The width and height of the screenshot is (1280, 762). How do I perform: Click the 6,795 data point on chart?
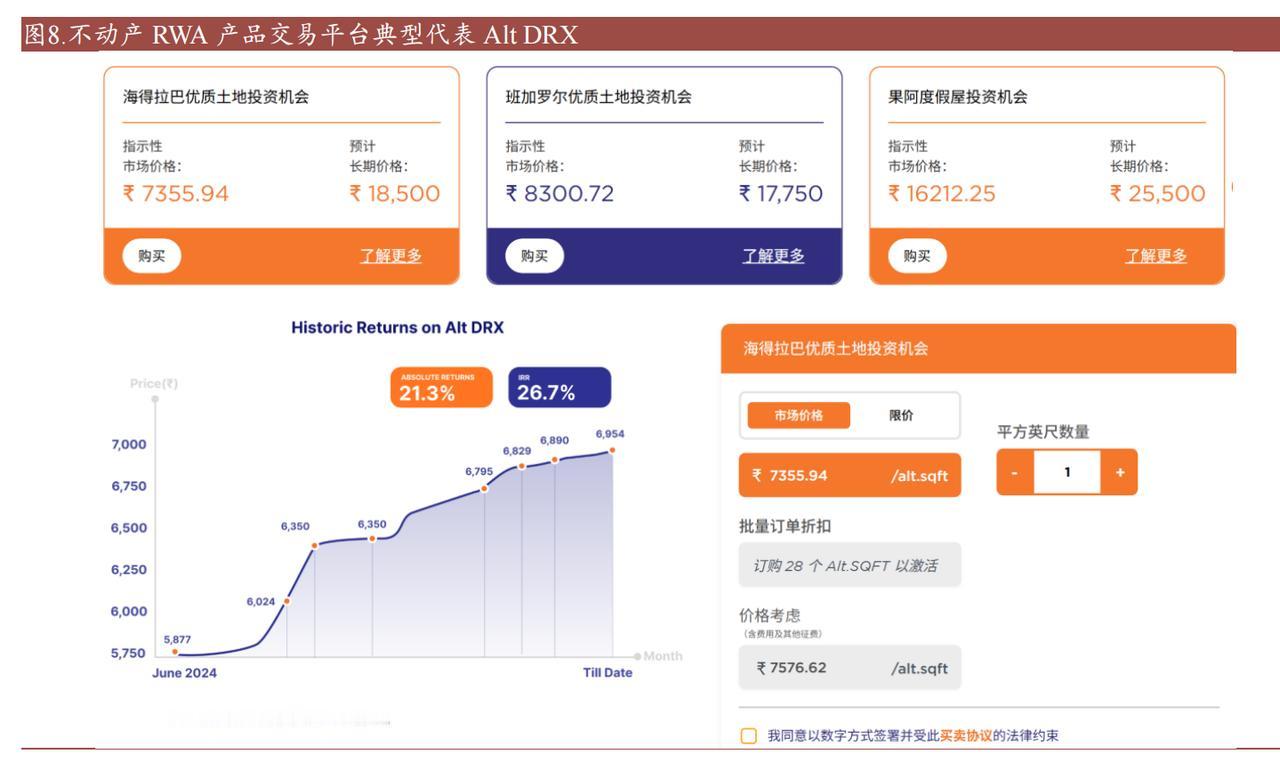pos(485,488)
